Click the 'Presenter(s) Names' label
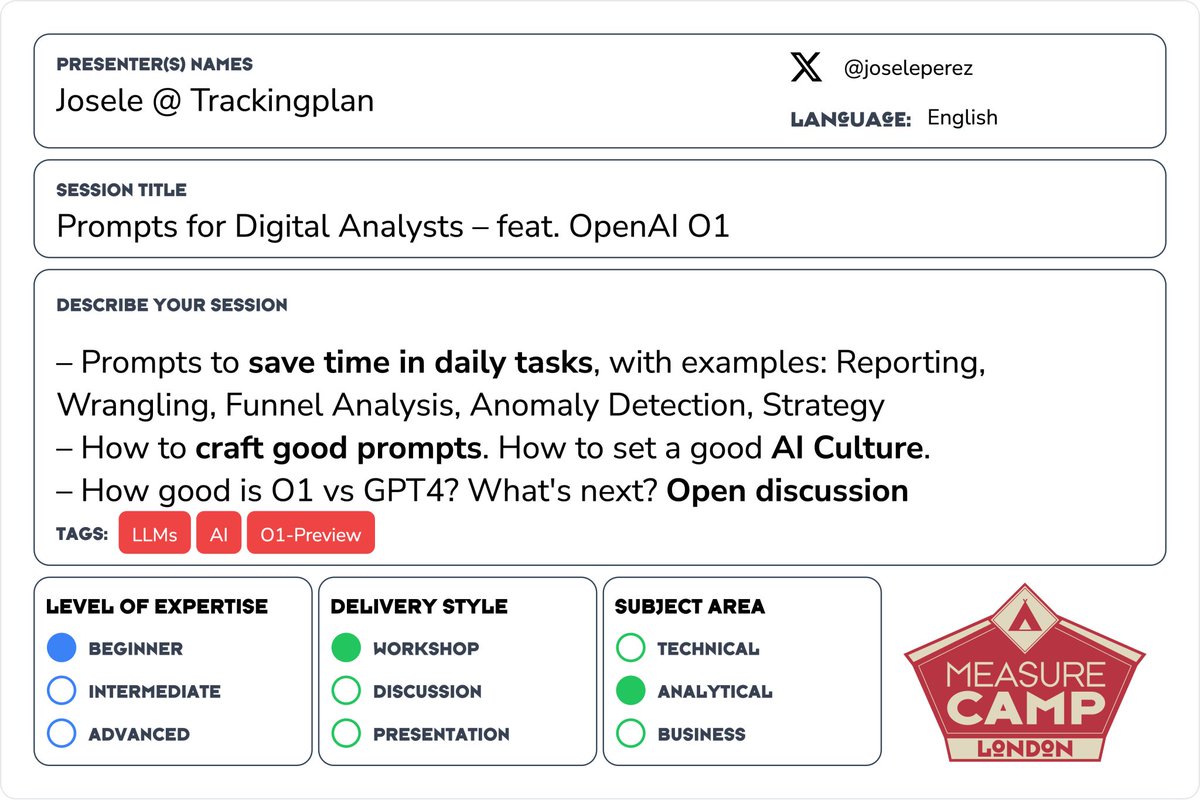Viewport: 1200px width, 800px height. coord(154,64)
